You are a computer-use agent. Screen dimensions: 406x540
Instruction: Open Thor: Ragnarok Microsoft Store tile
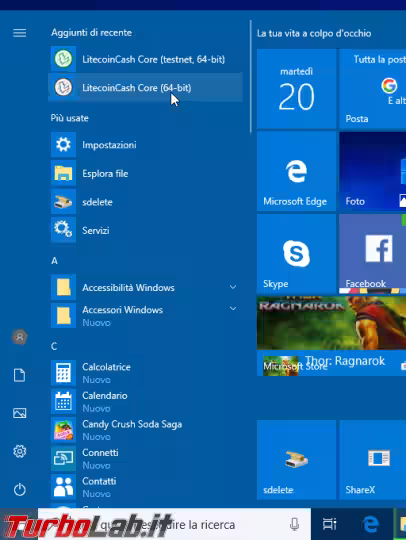tap(331, 336)
